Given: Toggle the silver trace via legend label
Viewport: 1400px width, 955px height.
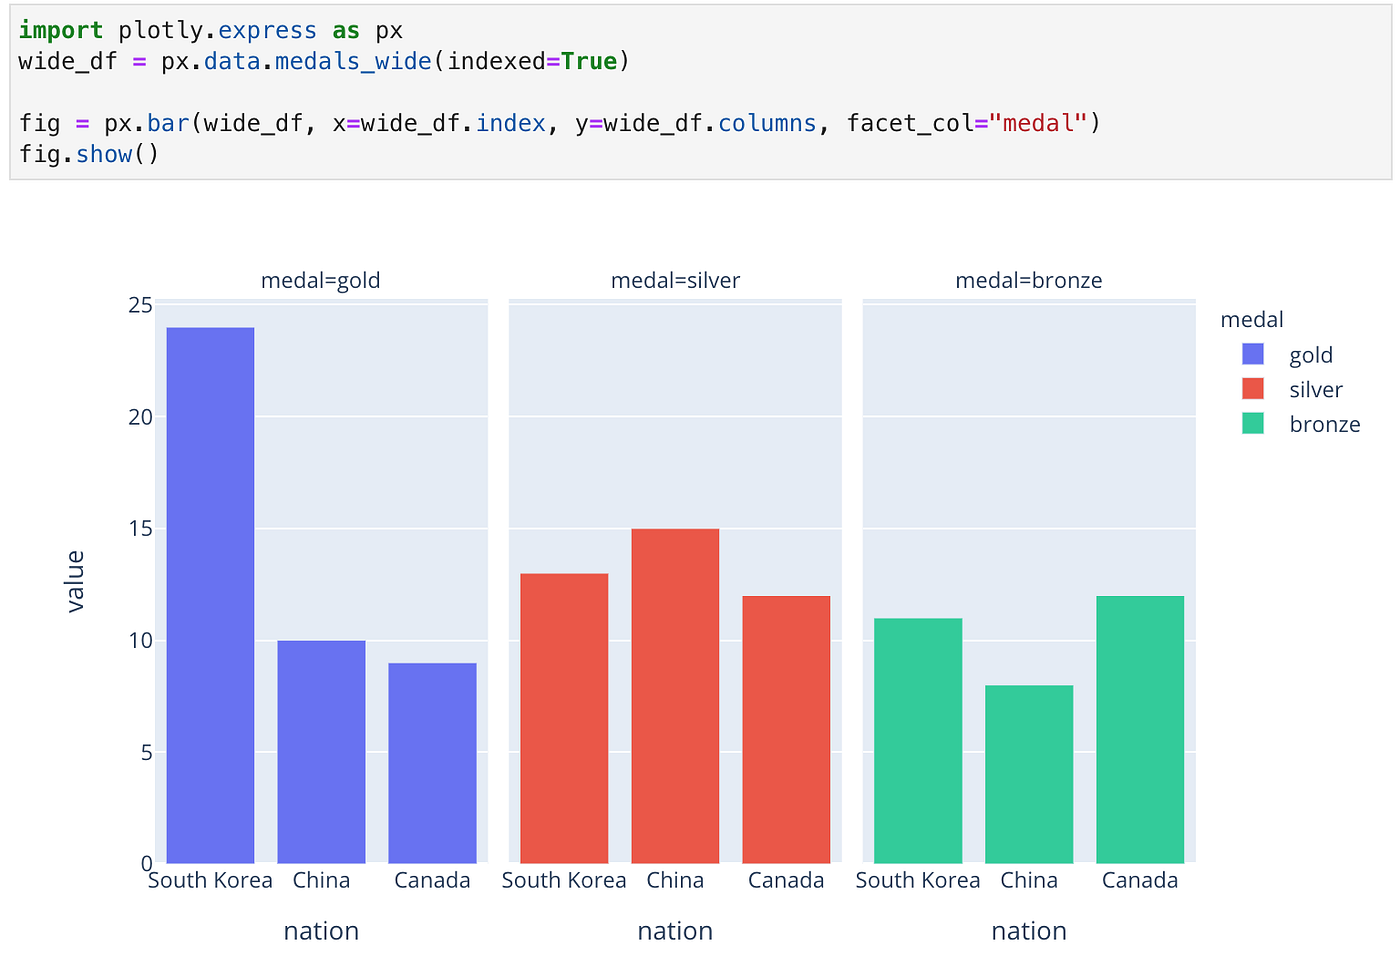Looking at the screenshot, I should 1315,389.
